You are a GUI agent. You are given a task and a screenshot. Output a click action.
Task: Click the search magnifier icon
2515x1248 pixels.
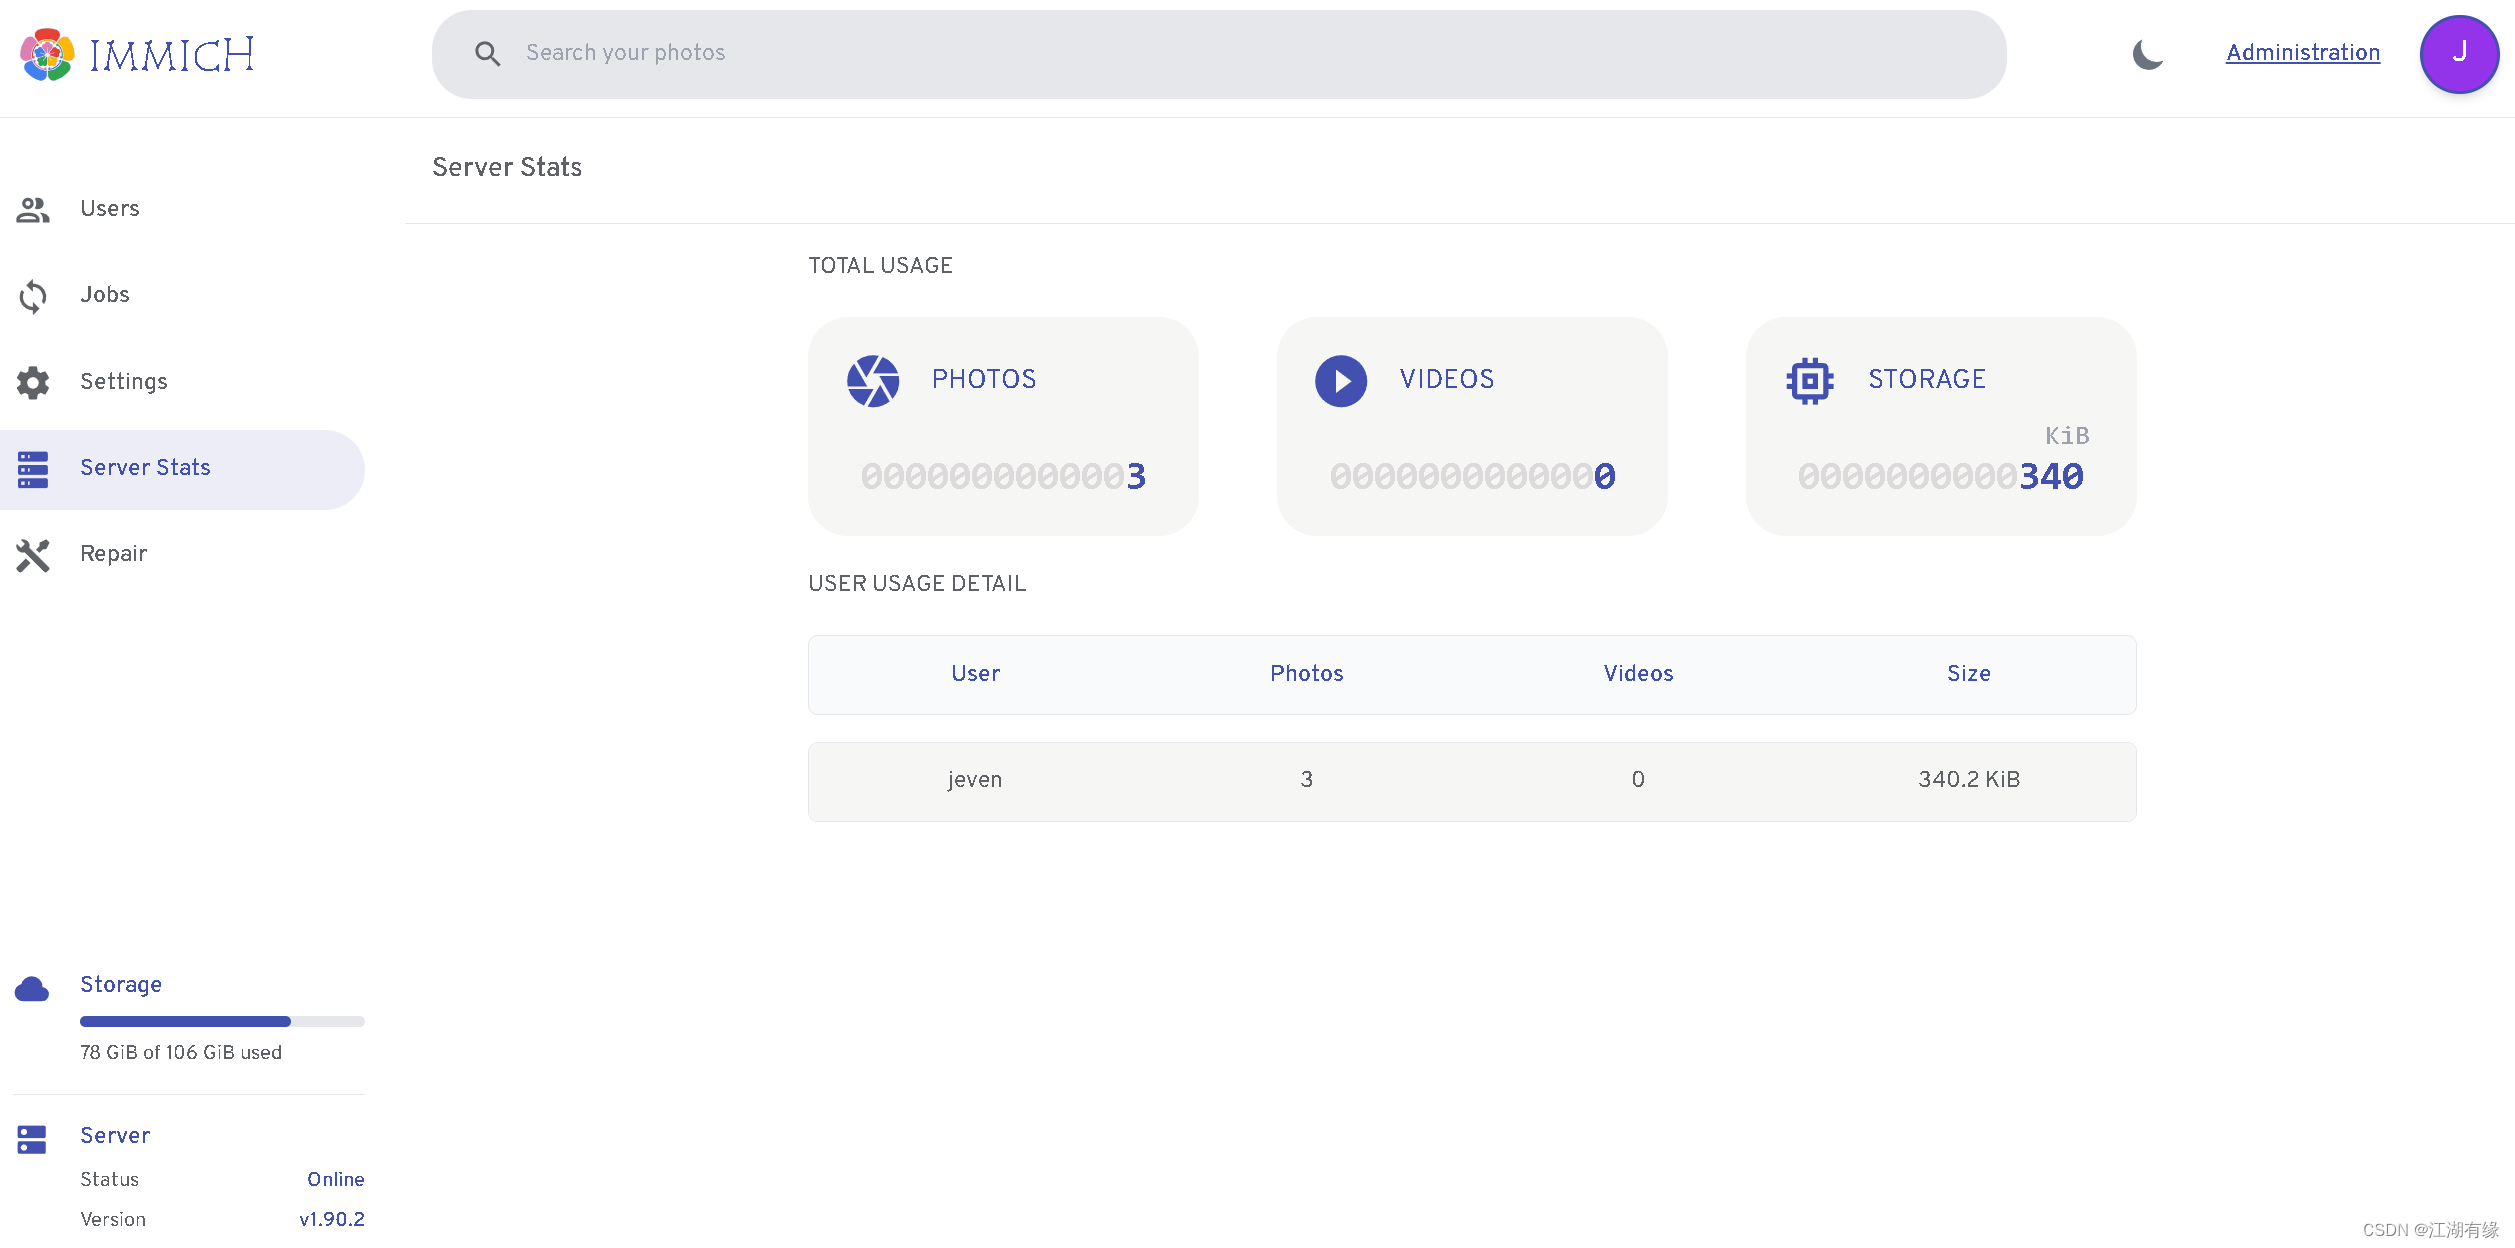click(x=487, y=54)
